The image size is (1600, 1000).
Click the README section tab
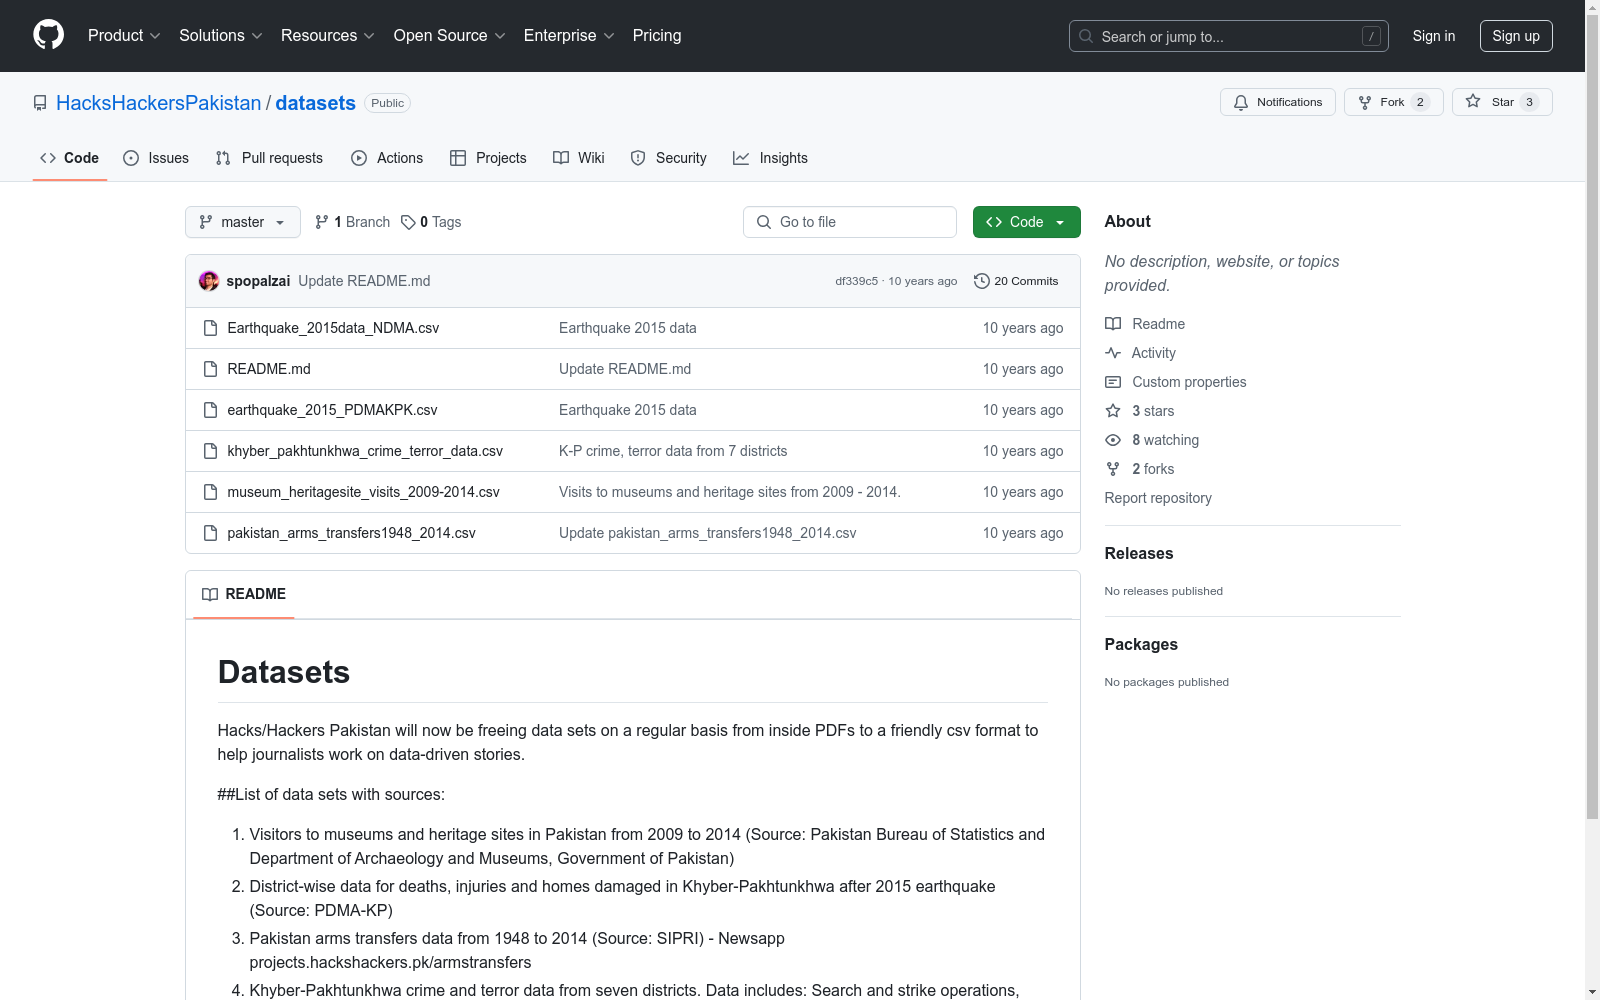[x=244, y=594]
